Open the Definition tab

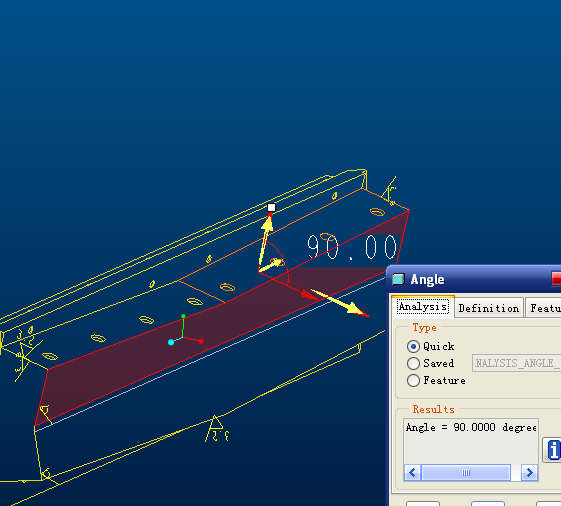coord(489,308)
